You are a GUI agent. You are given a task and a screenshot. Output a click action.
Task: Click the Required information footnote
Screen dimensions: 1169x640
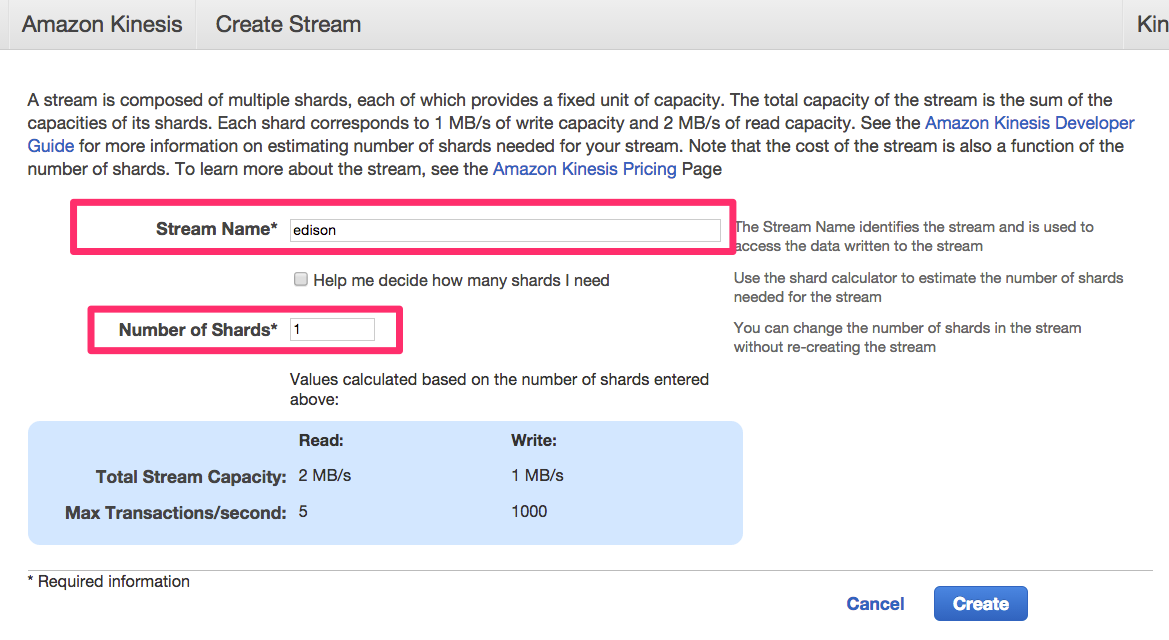[x=109, y=581]
